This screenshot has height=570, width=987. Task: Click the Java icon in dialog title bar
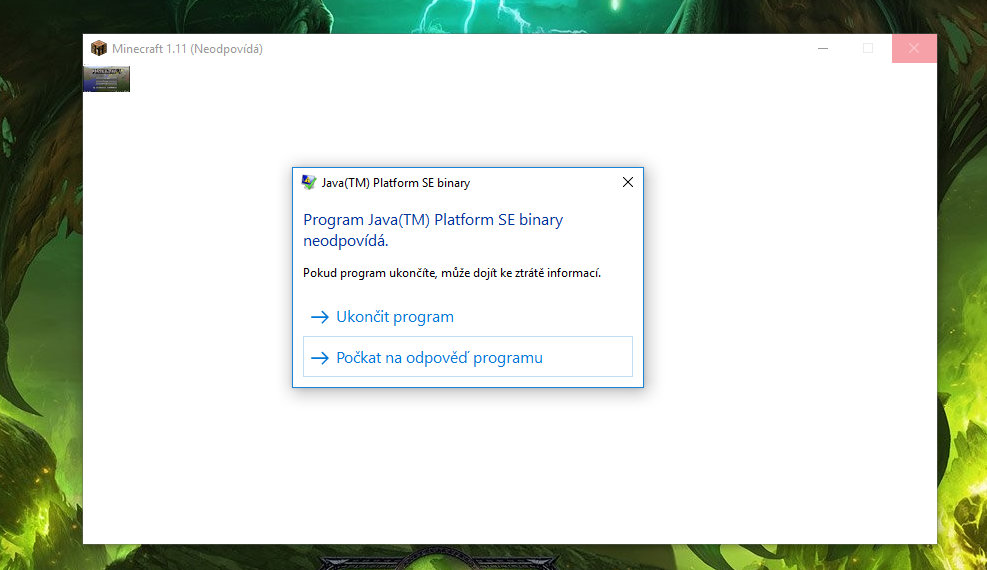pos(308,182)
